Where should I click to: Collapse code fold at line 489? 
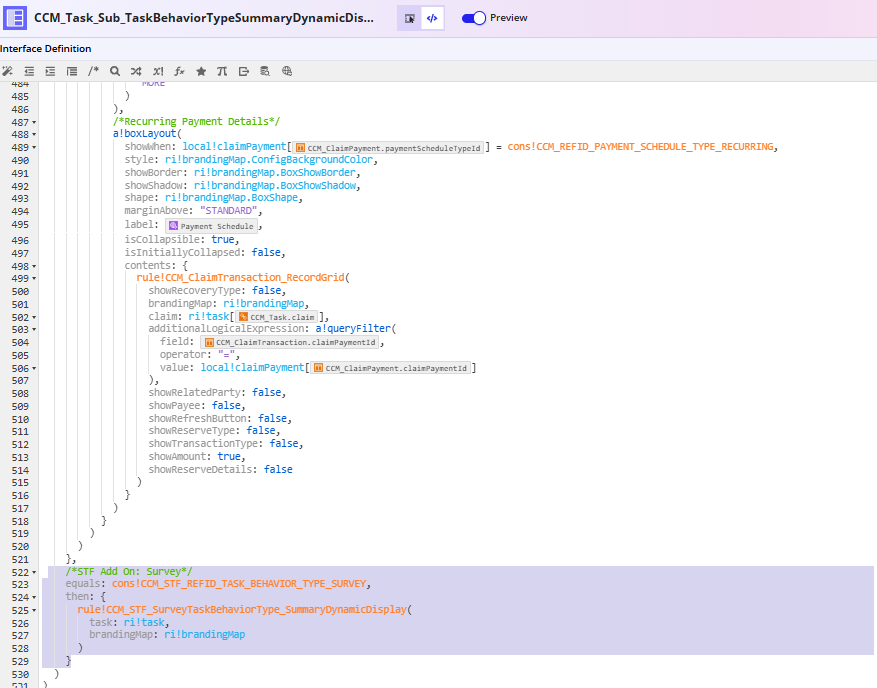point(34,148)
